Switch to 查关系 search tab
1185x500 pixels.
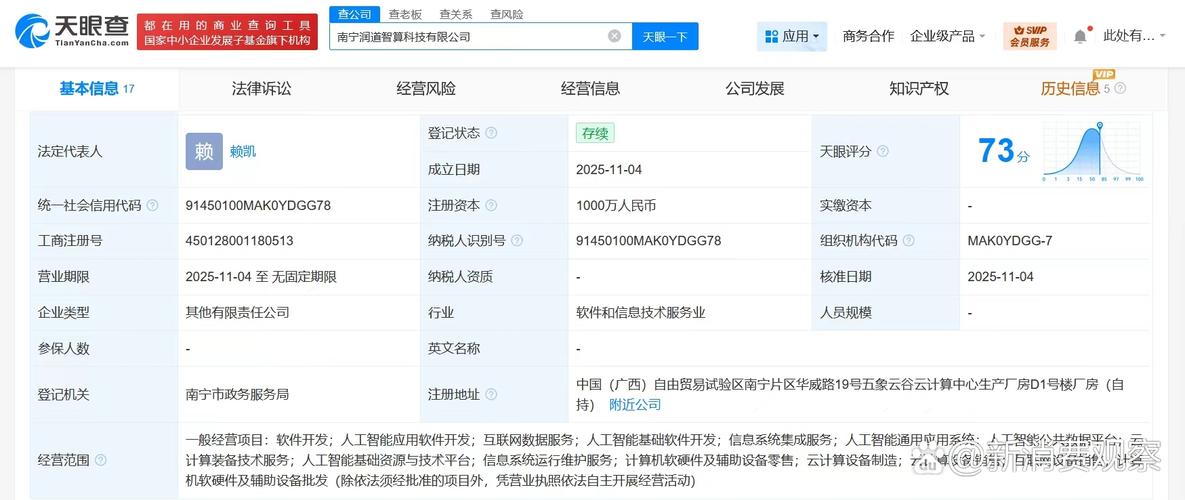(456, 14)
